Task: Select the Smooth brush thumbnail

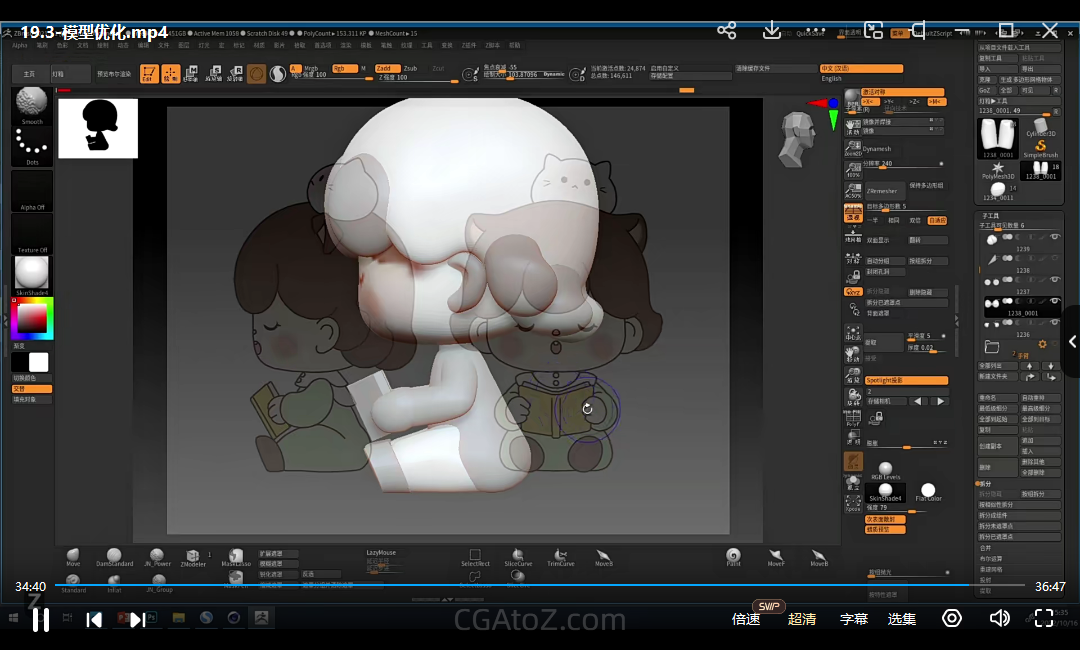Action: [x=32, y=102]
